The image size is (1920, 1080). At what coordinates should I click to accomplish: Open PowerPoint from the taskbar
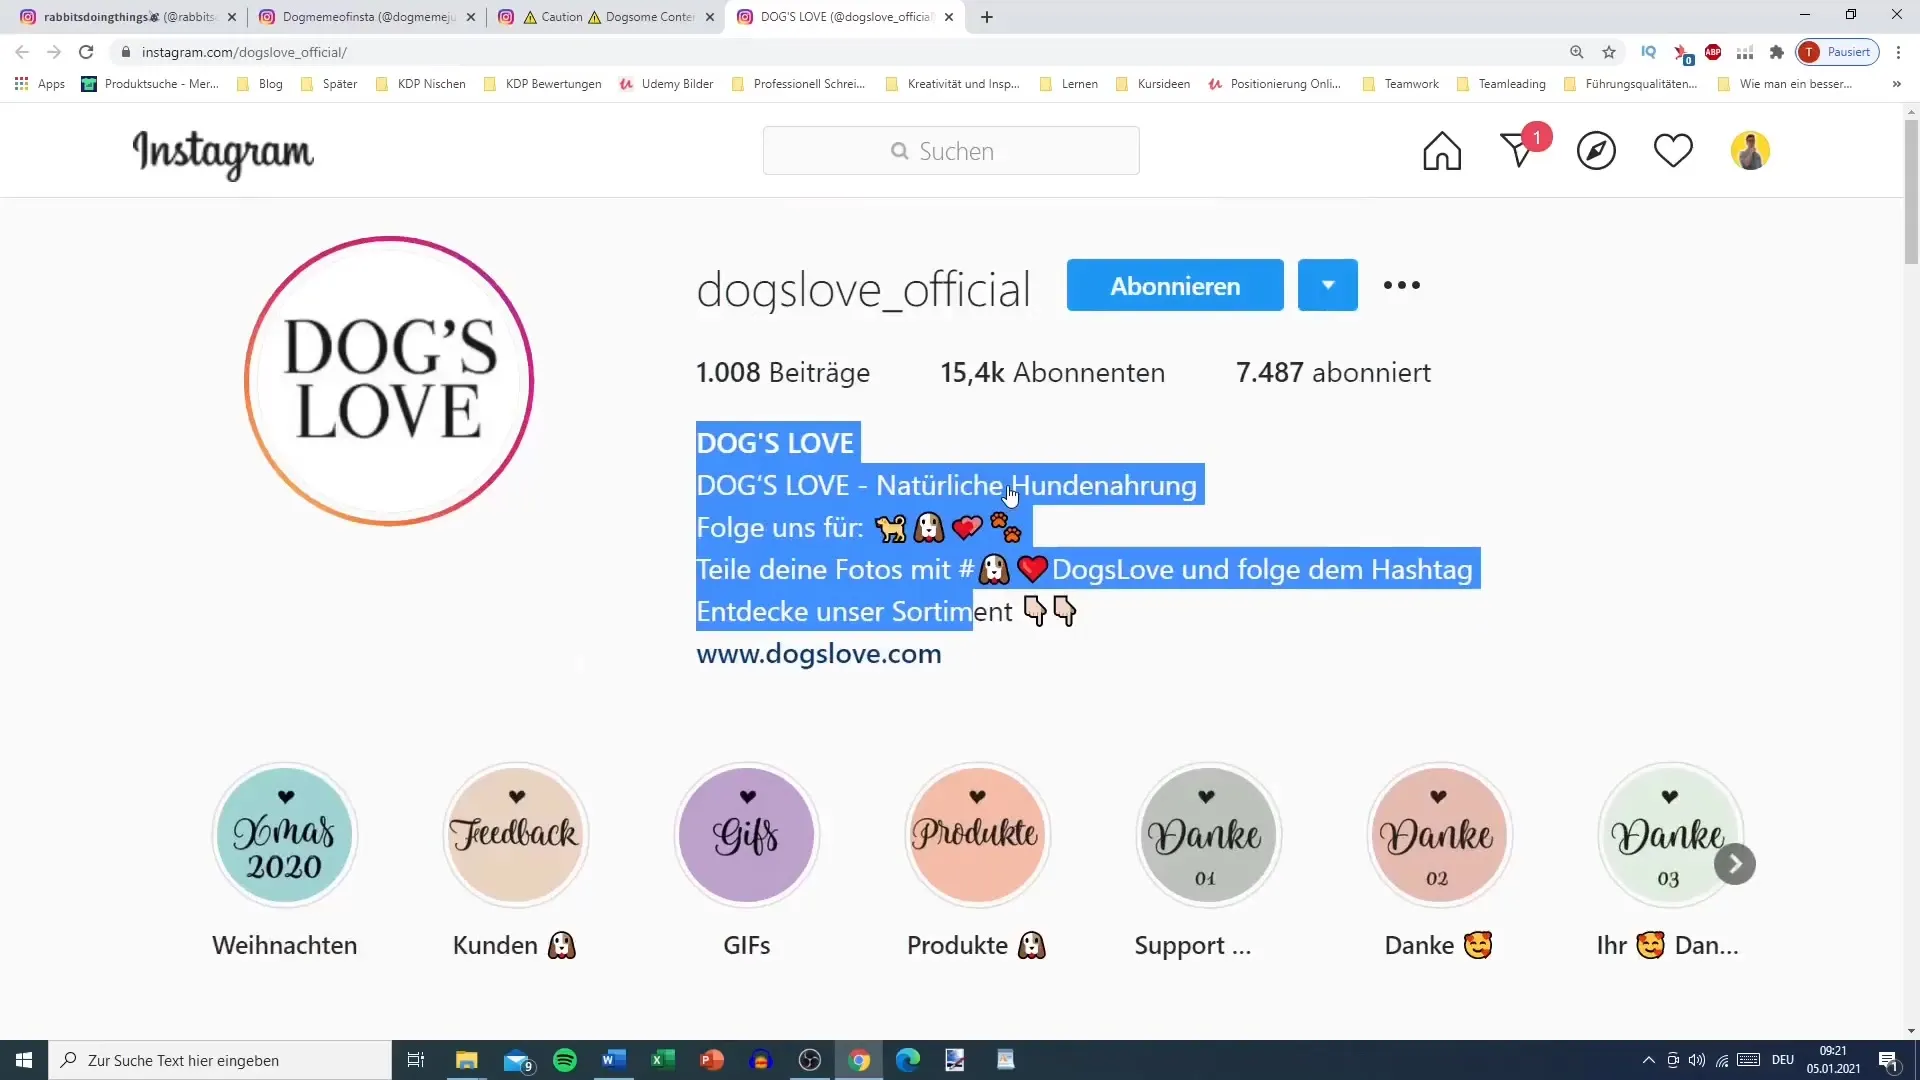pos(712,1060)
